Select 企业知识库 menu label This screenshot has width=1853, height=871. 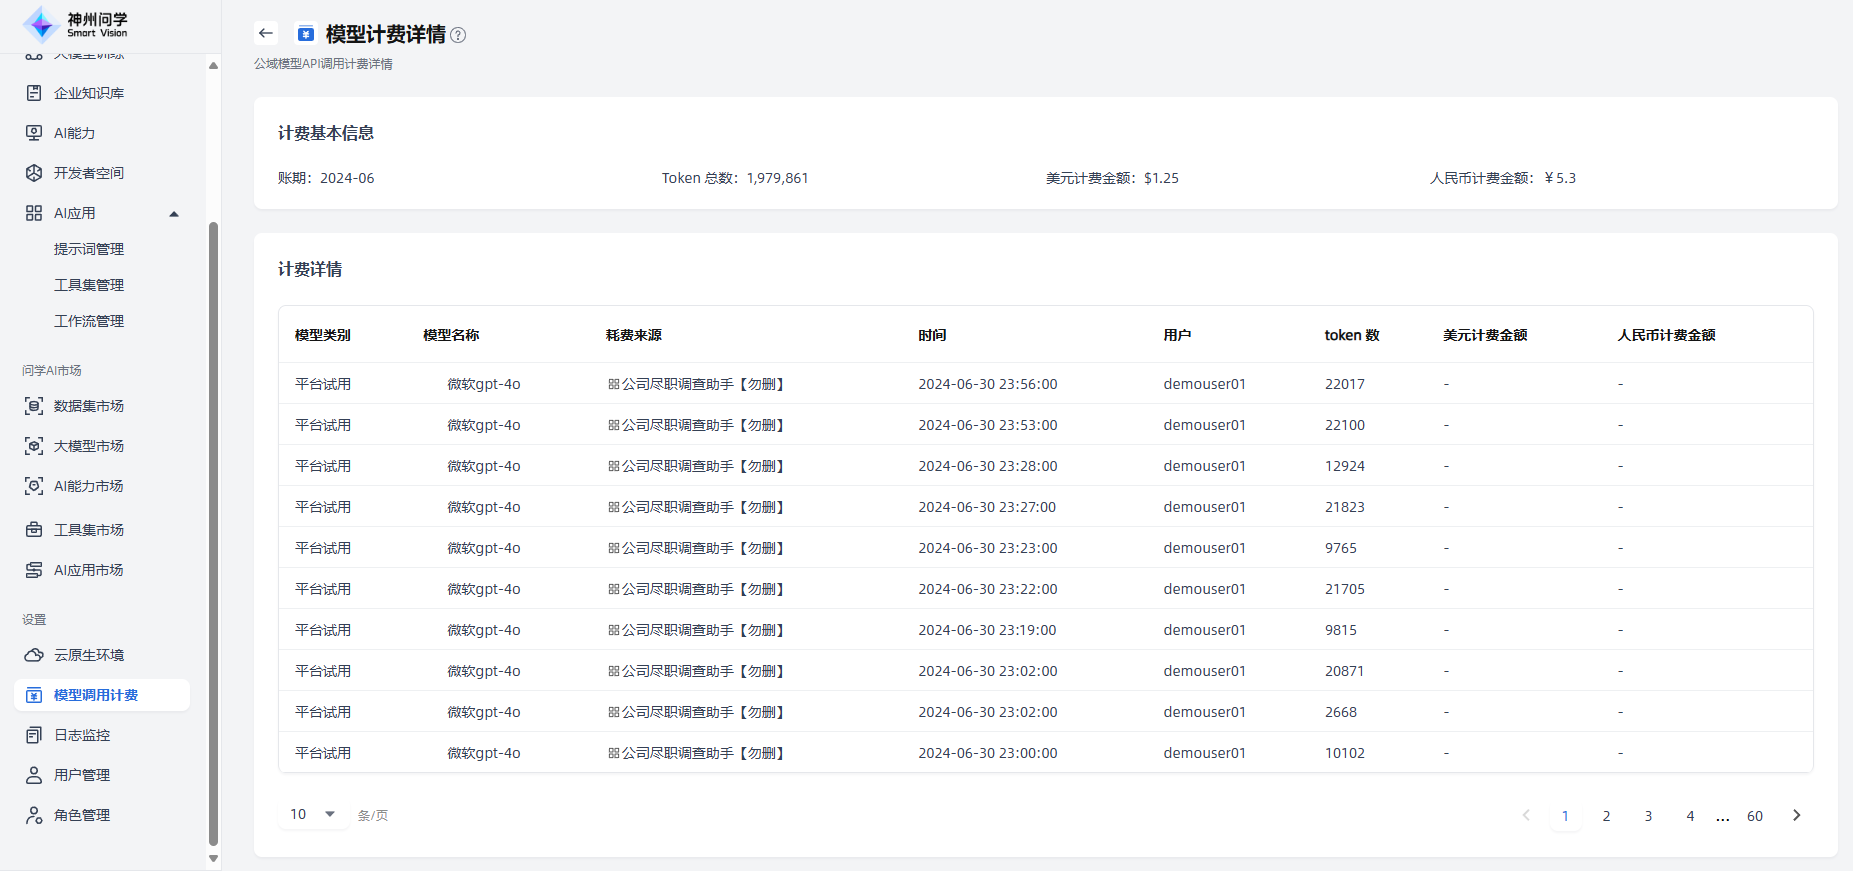click(x=89, y=93)
